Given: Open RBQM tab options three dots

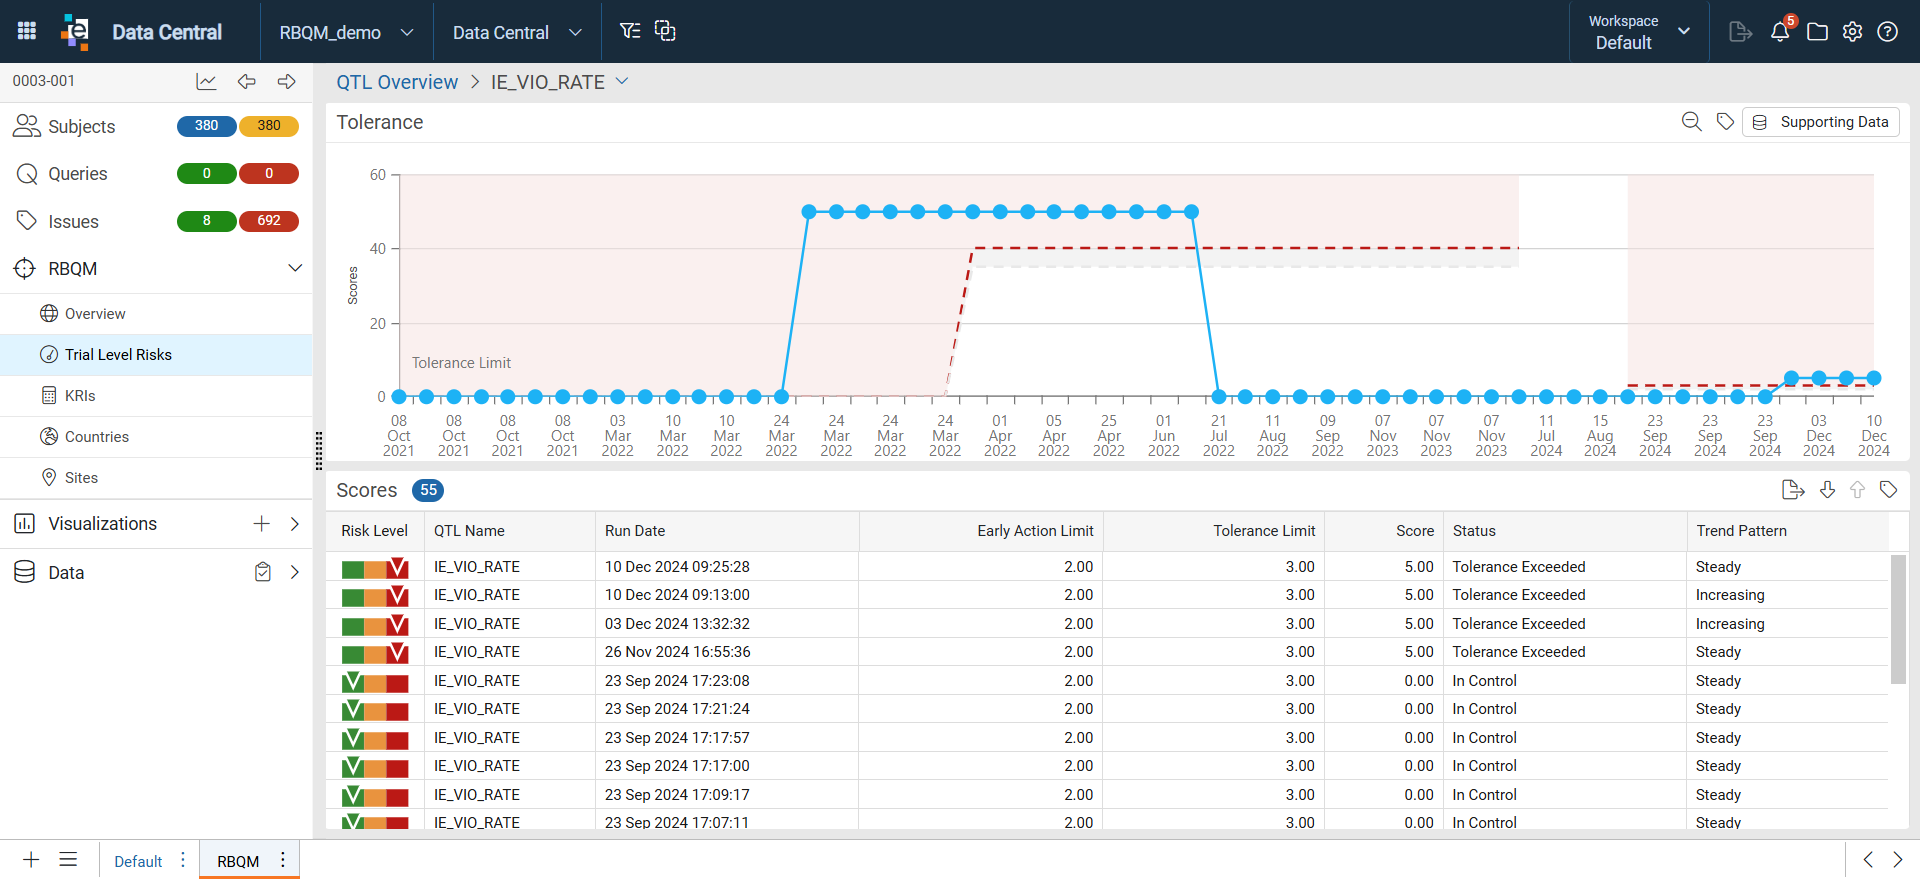Looking at the screenshot, I should coord(283,860).
